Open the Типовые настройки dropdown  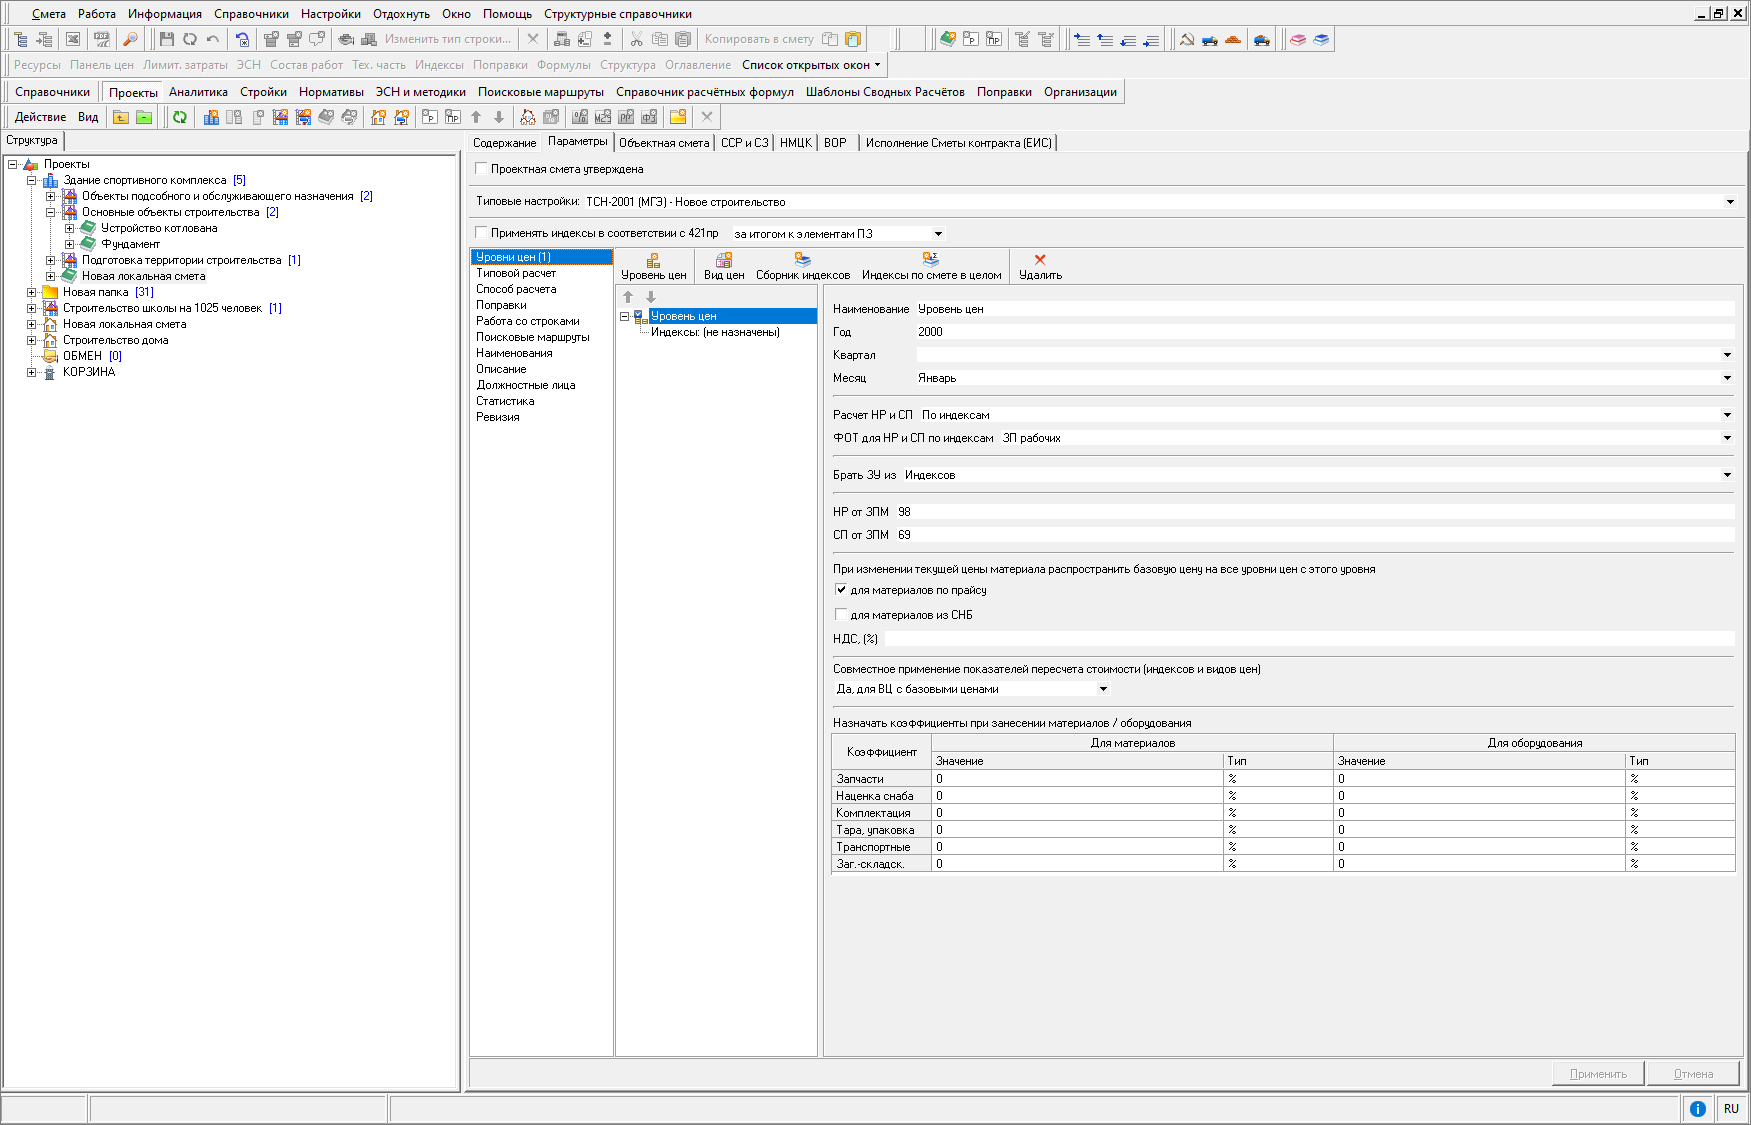pos(1729,202)
